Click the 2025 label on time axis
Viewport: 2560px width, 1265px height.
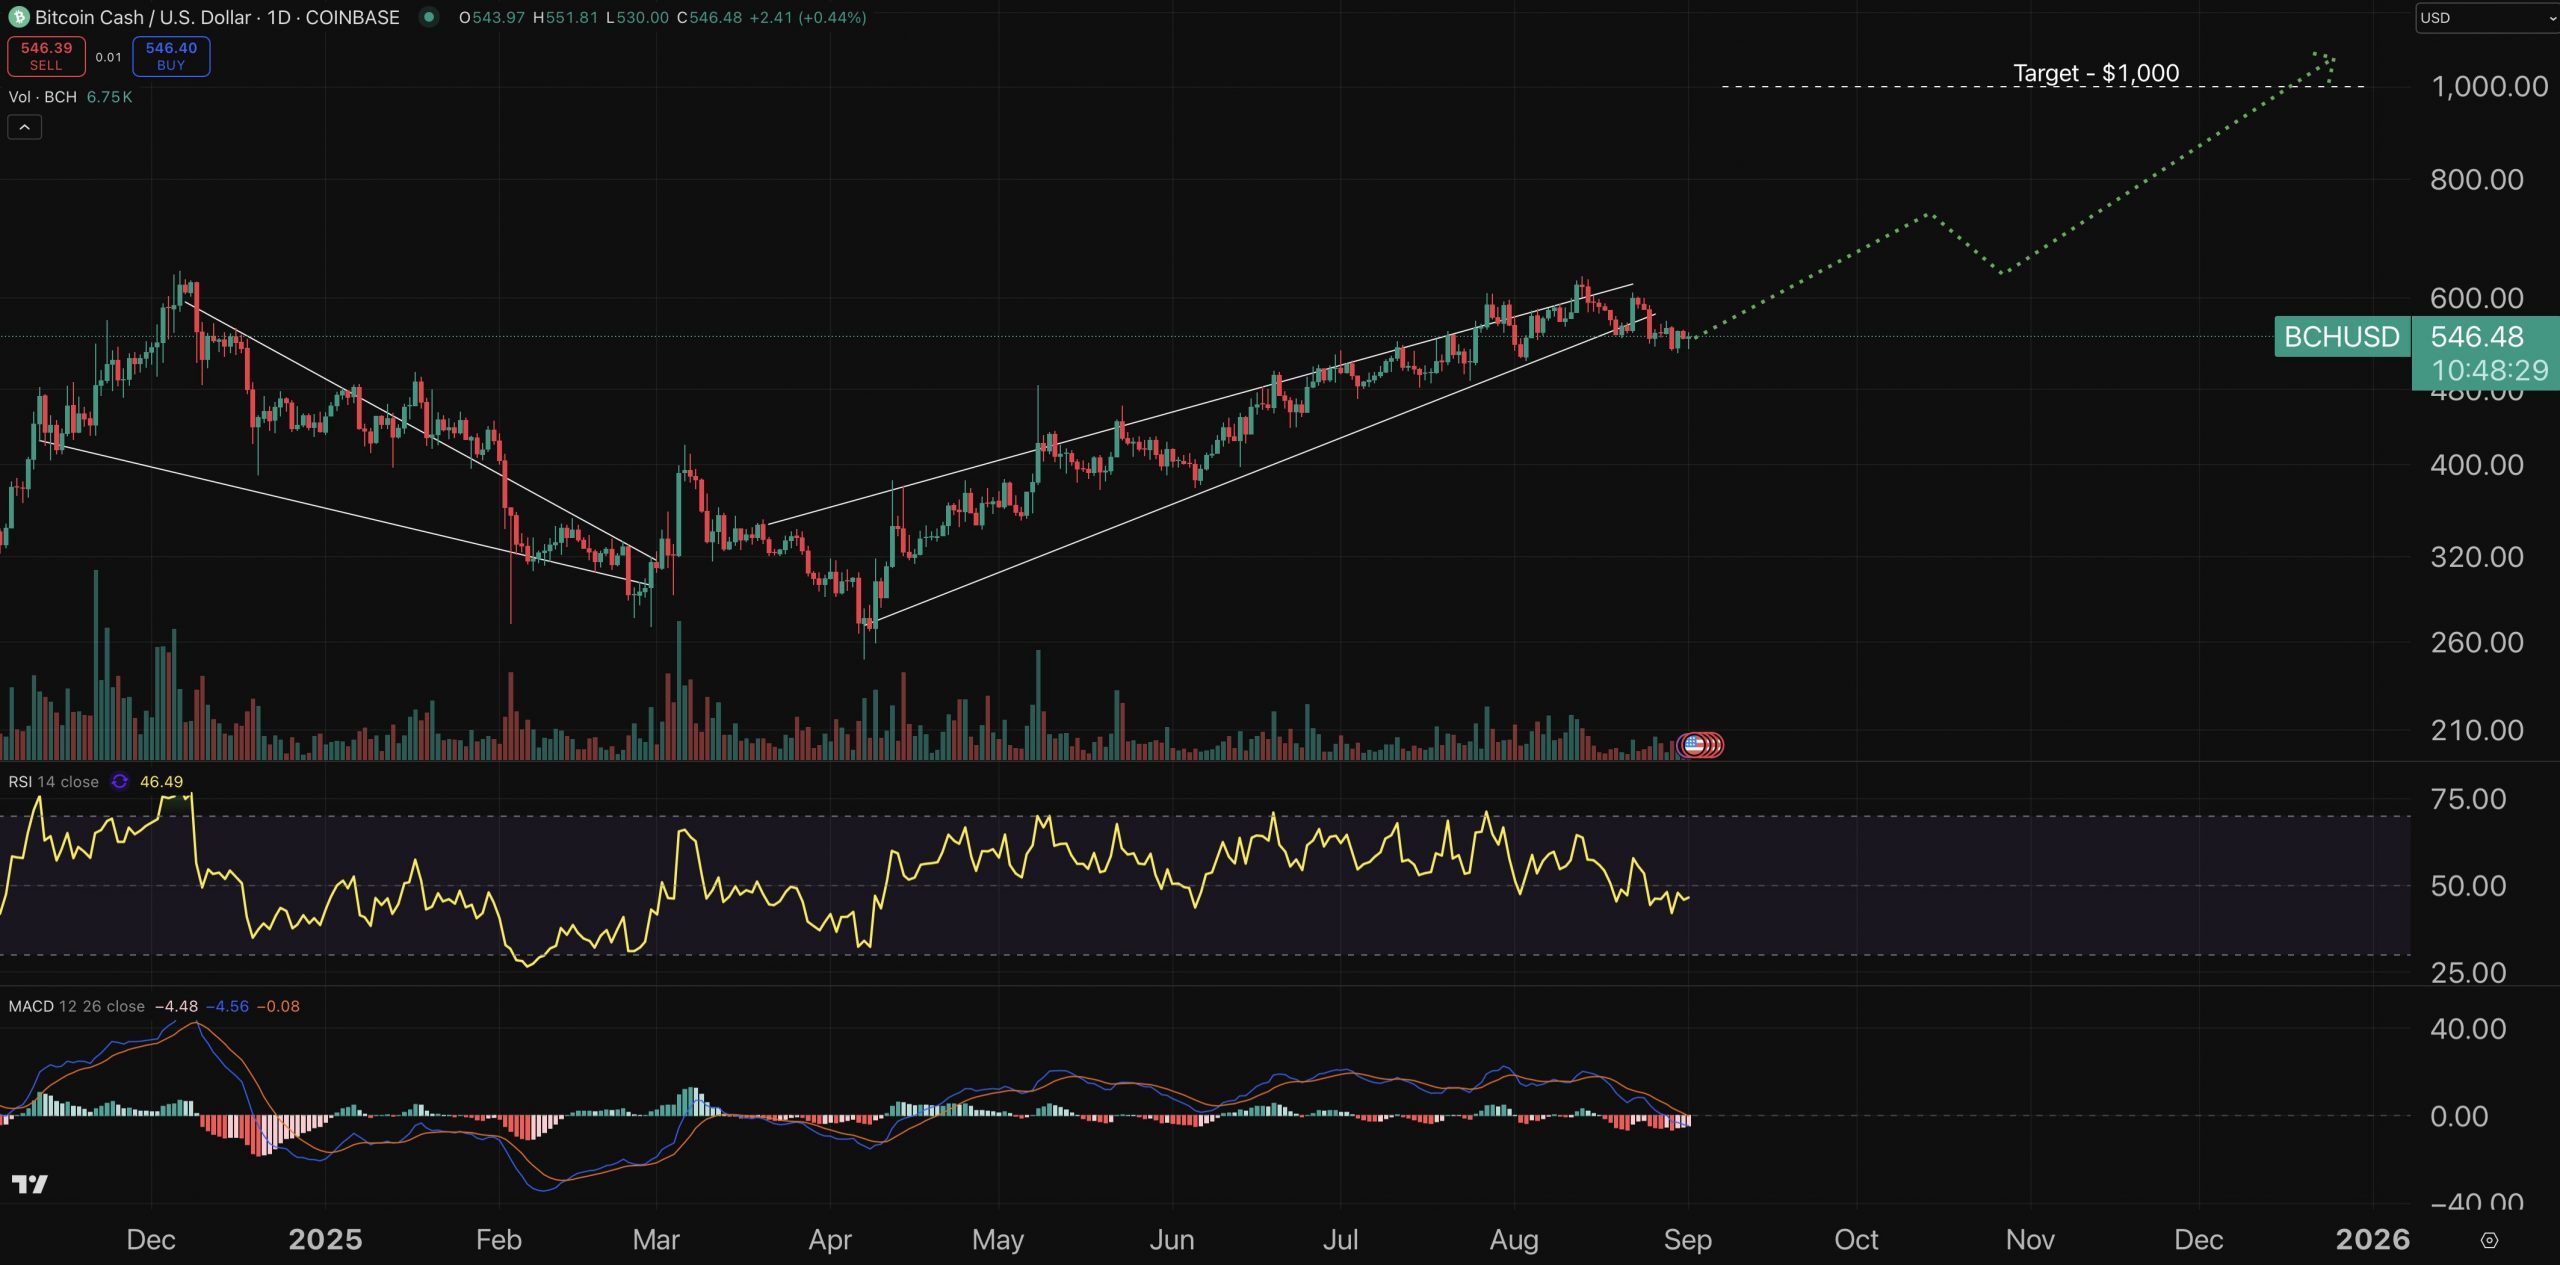pyautogui.click(x=325, y=1240)
